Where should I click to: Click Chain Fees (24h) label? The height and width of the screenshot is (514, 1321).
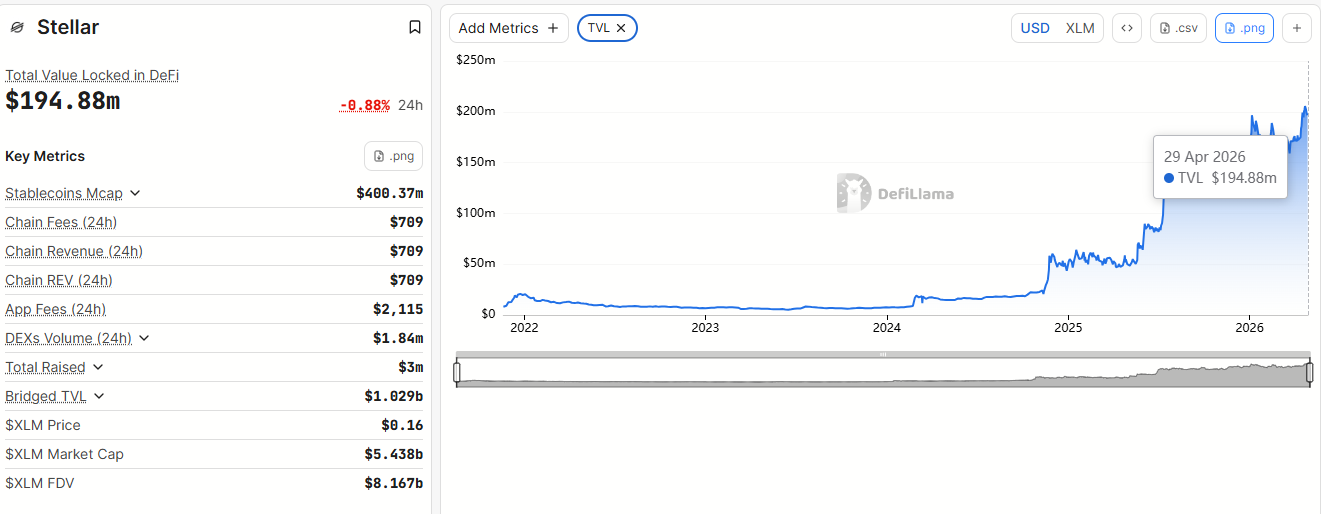[x=61, y=222]
